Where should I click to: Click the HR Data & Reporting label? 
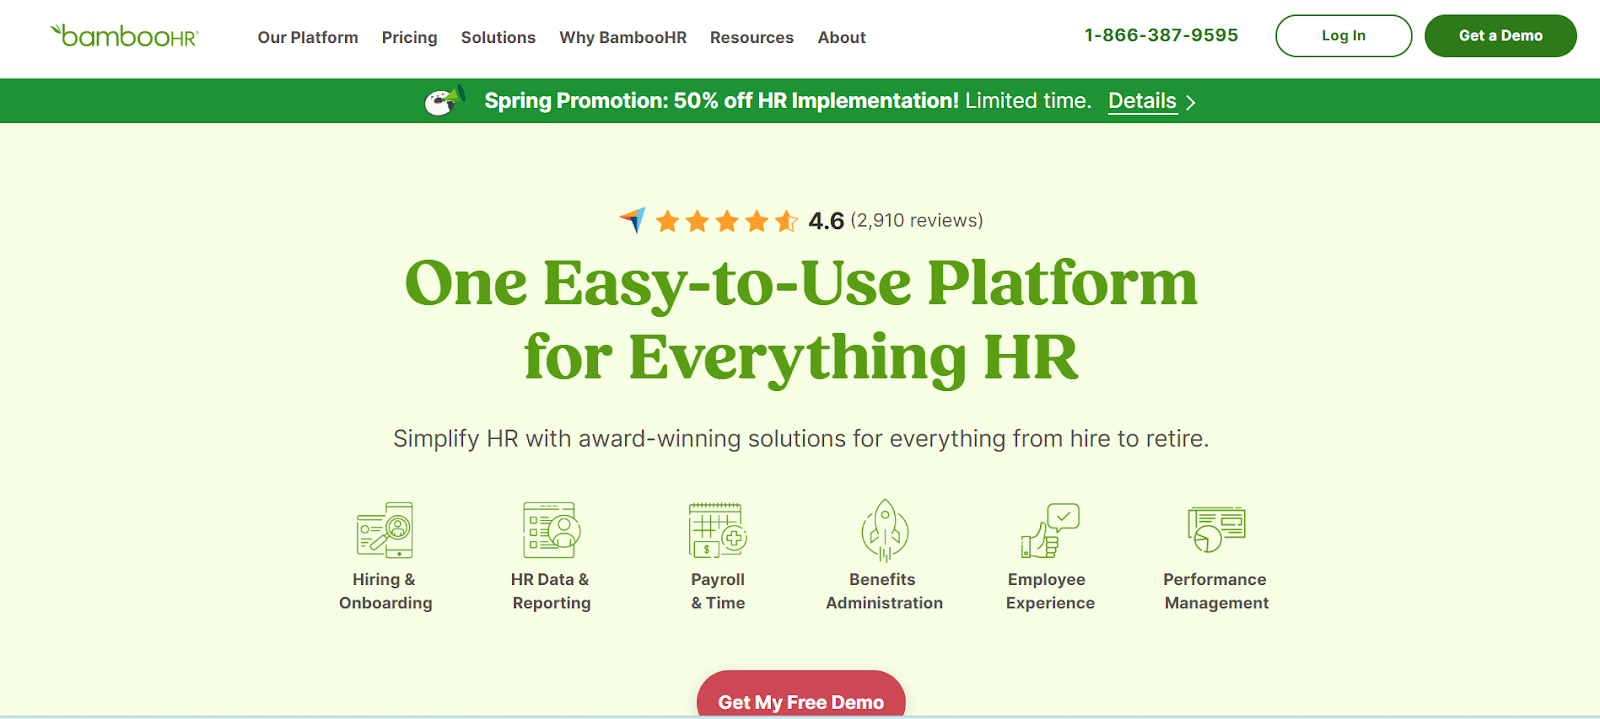551,591
